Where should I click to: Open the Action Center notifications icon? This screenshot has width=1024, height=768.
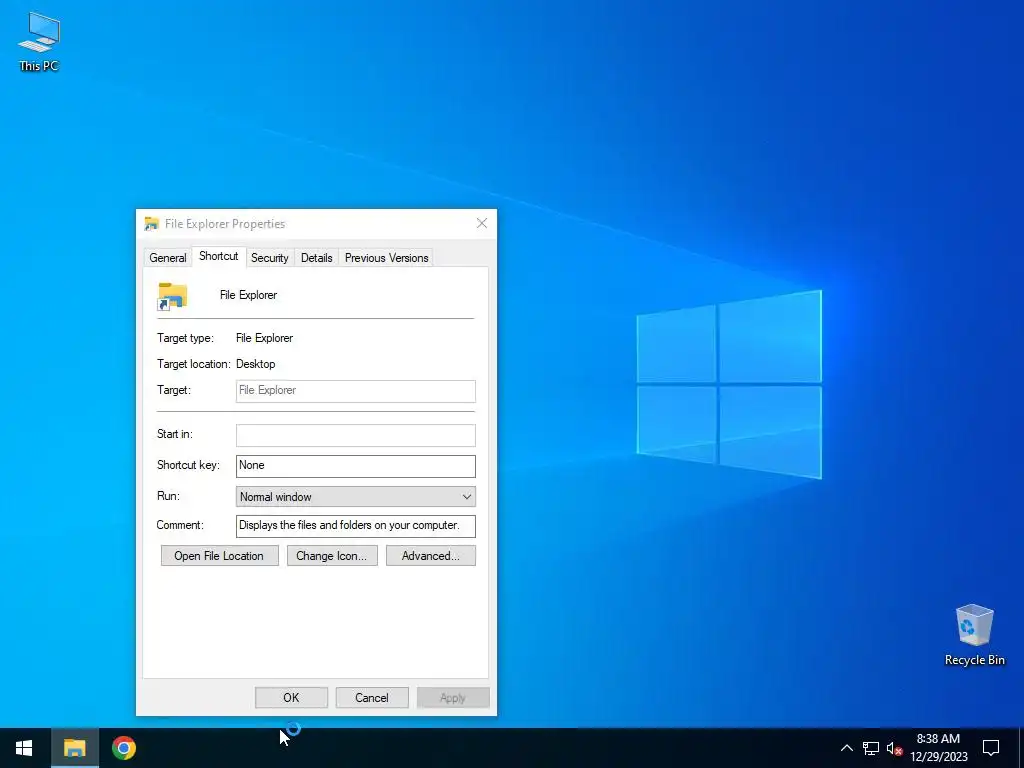[991, 748]
